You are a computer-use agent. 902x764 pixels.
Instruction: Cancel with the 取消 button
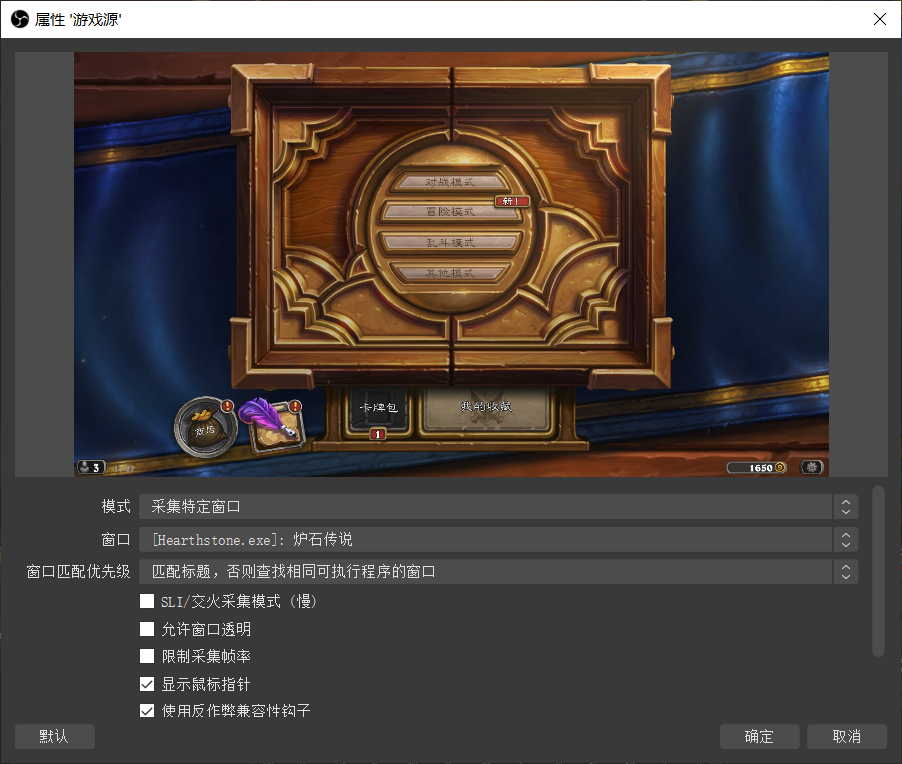[847, 736]
